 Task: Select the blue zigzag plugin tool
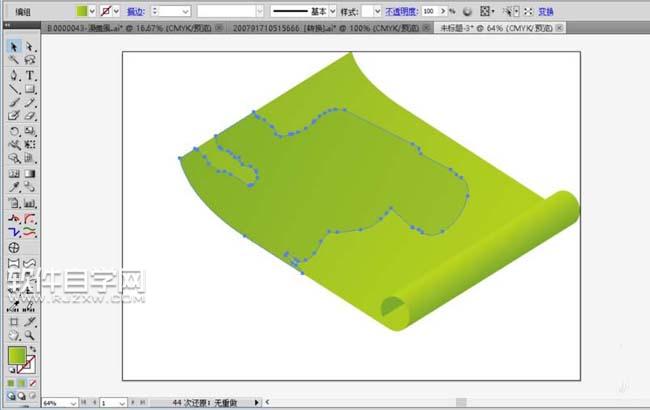point(14,232)
